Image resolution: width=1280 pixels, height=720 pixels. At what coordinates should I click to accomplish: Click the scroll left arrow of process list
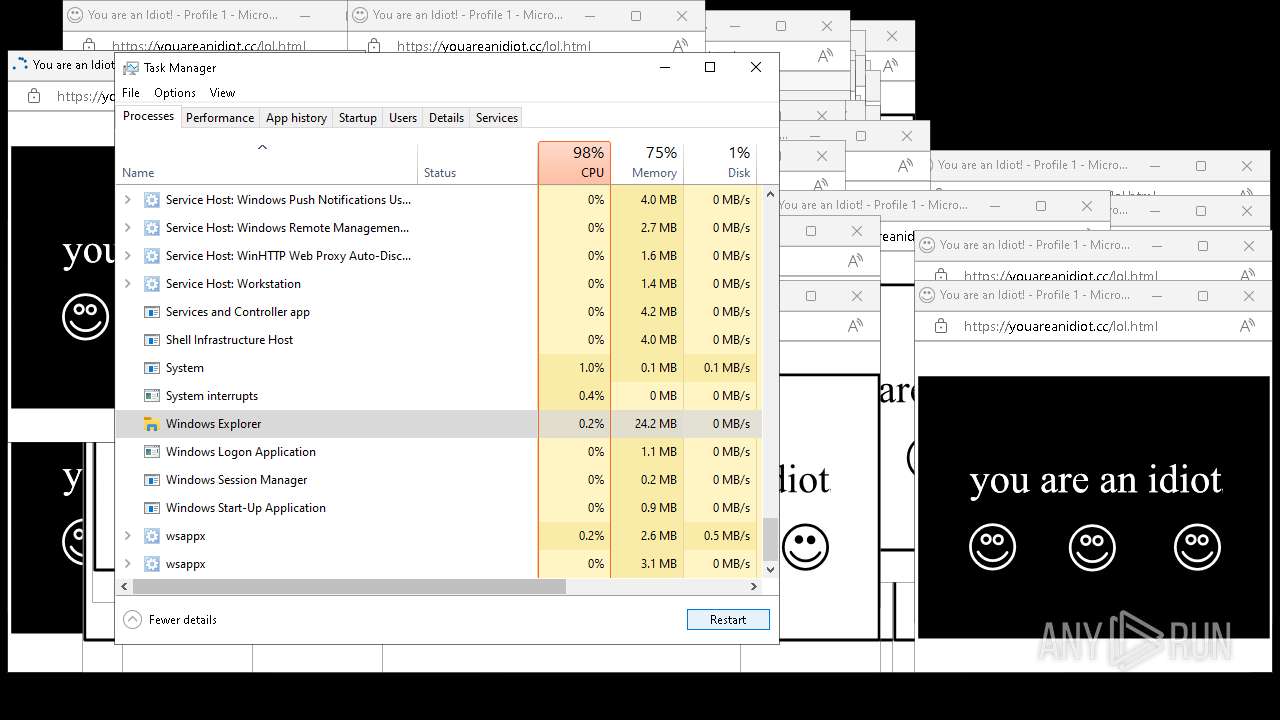pyautogui.click(x=124, y=587)
